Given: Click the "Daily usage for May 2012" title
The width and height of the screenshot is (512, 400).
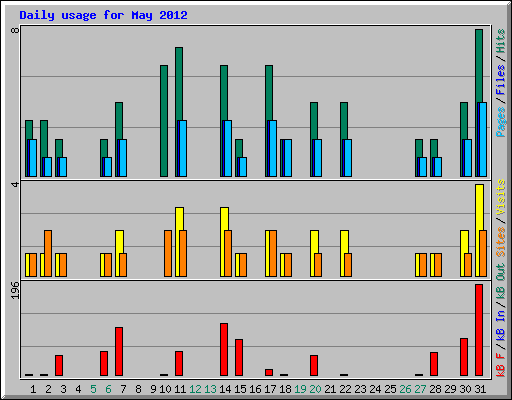Looking at the screenshot, I should click(103, 15).
